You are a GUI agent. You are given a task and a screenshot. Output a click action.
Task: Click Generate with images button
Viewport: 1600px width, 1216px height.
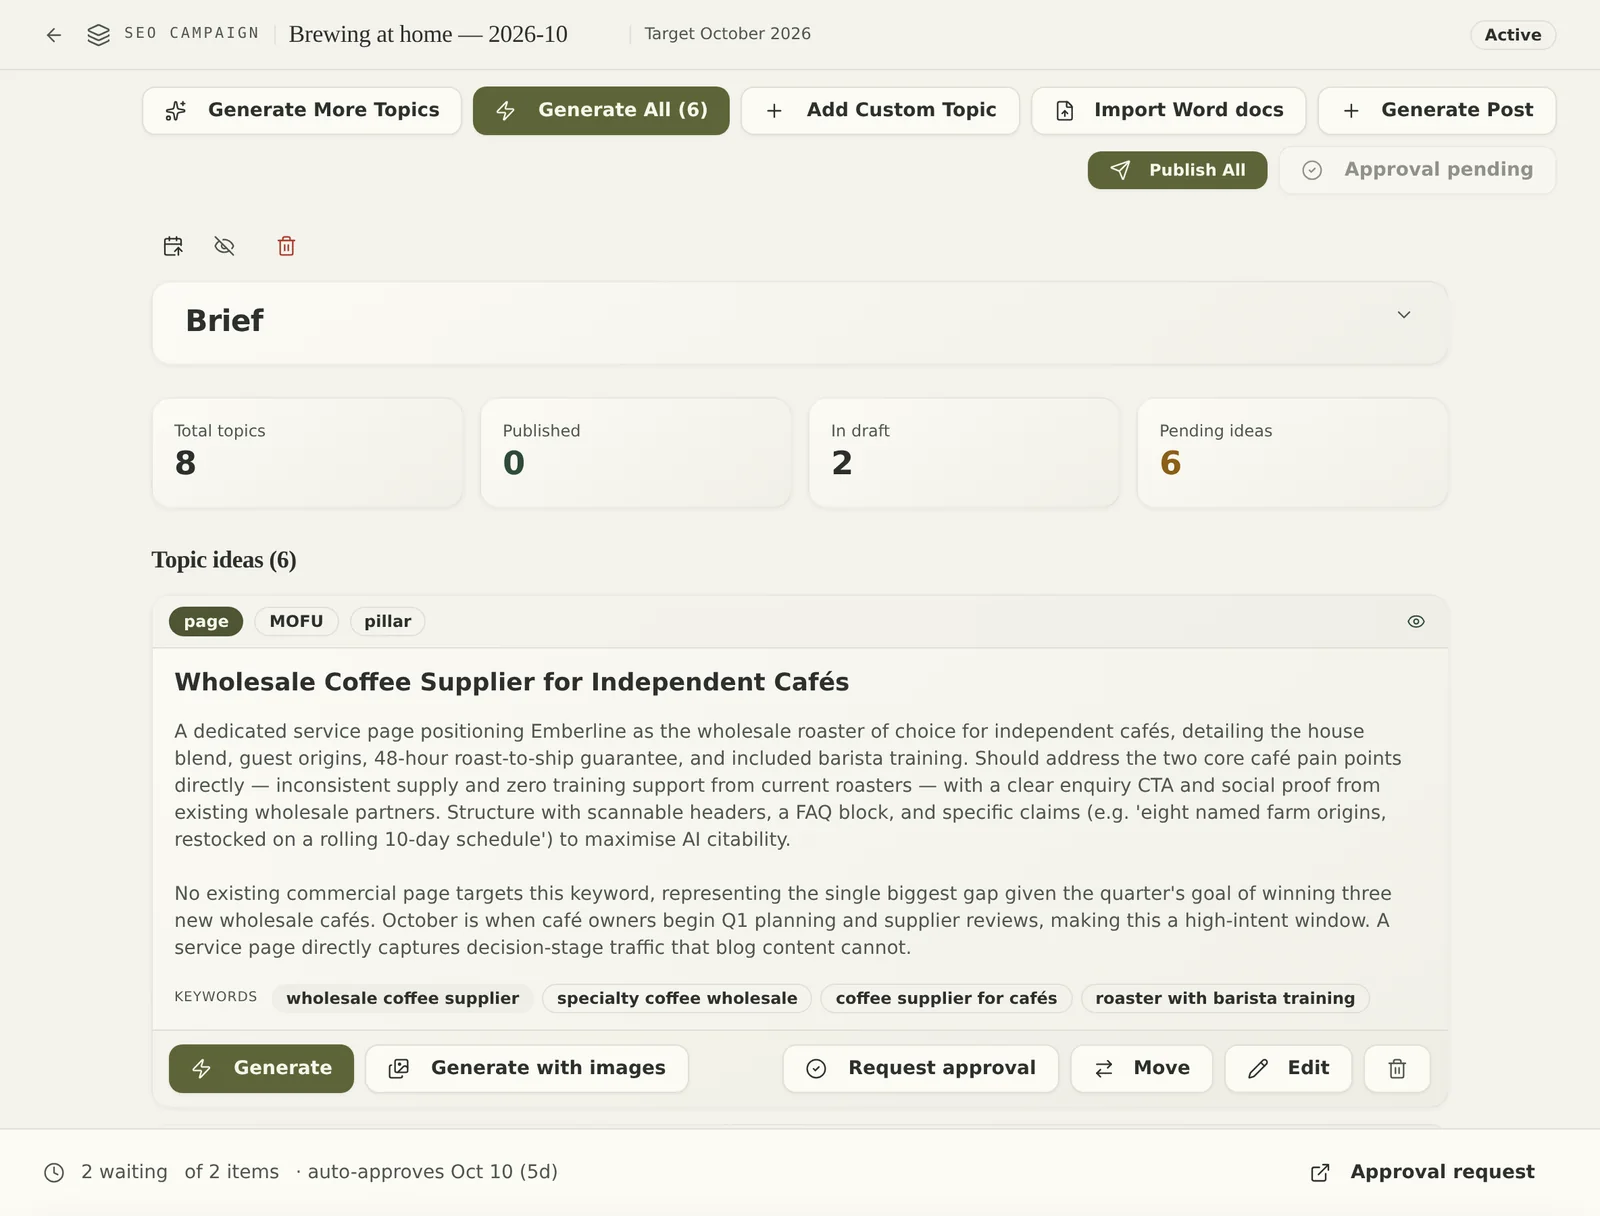click(x=527, y=1069)
